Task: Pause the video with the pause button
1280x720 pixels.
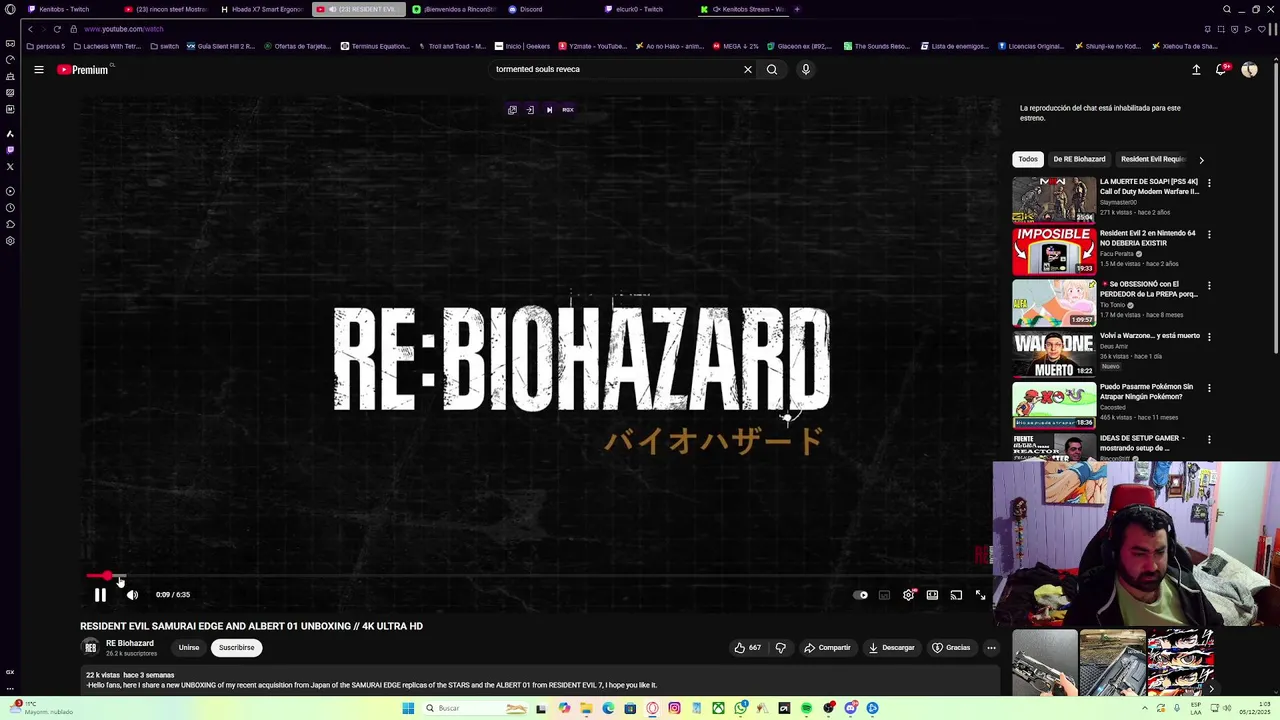Action: click(x=100, y=595)
